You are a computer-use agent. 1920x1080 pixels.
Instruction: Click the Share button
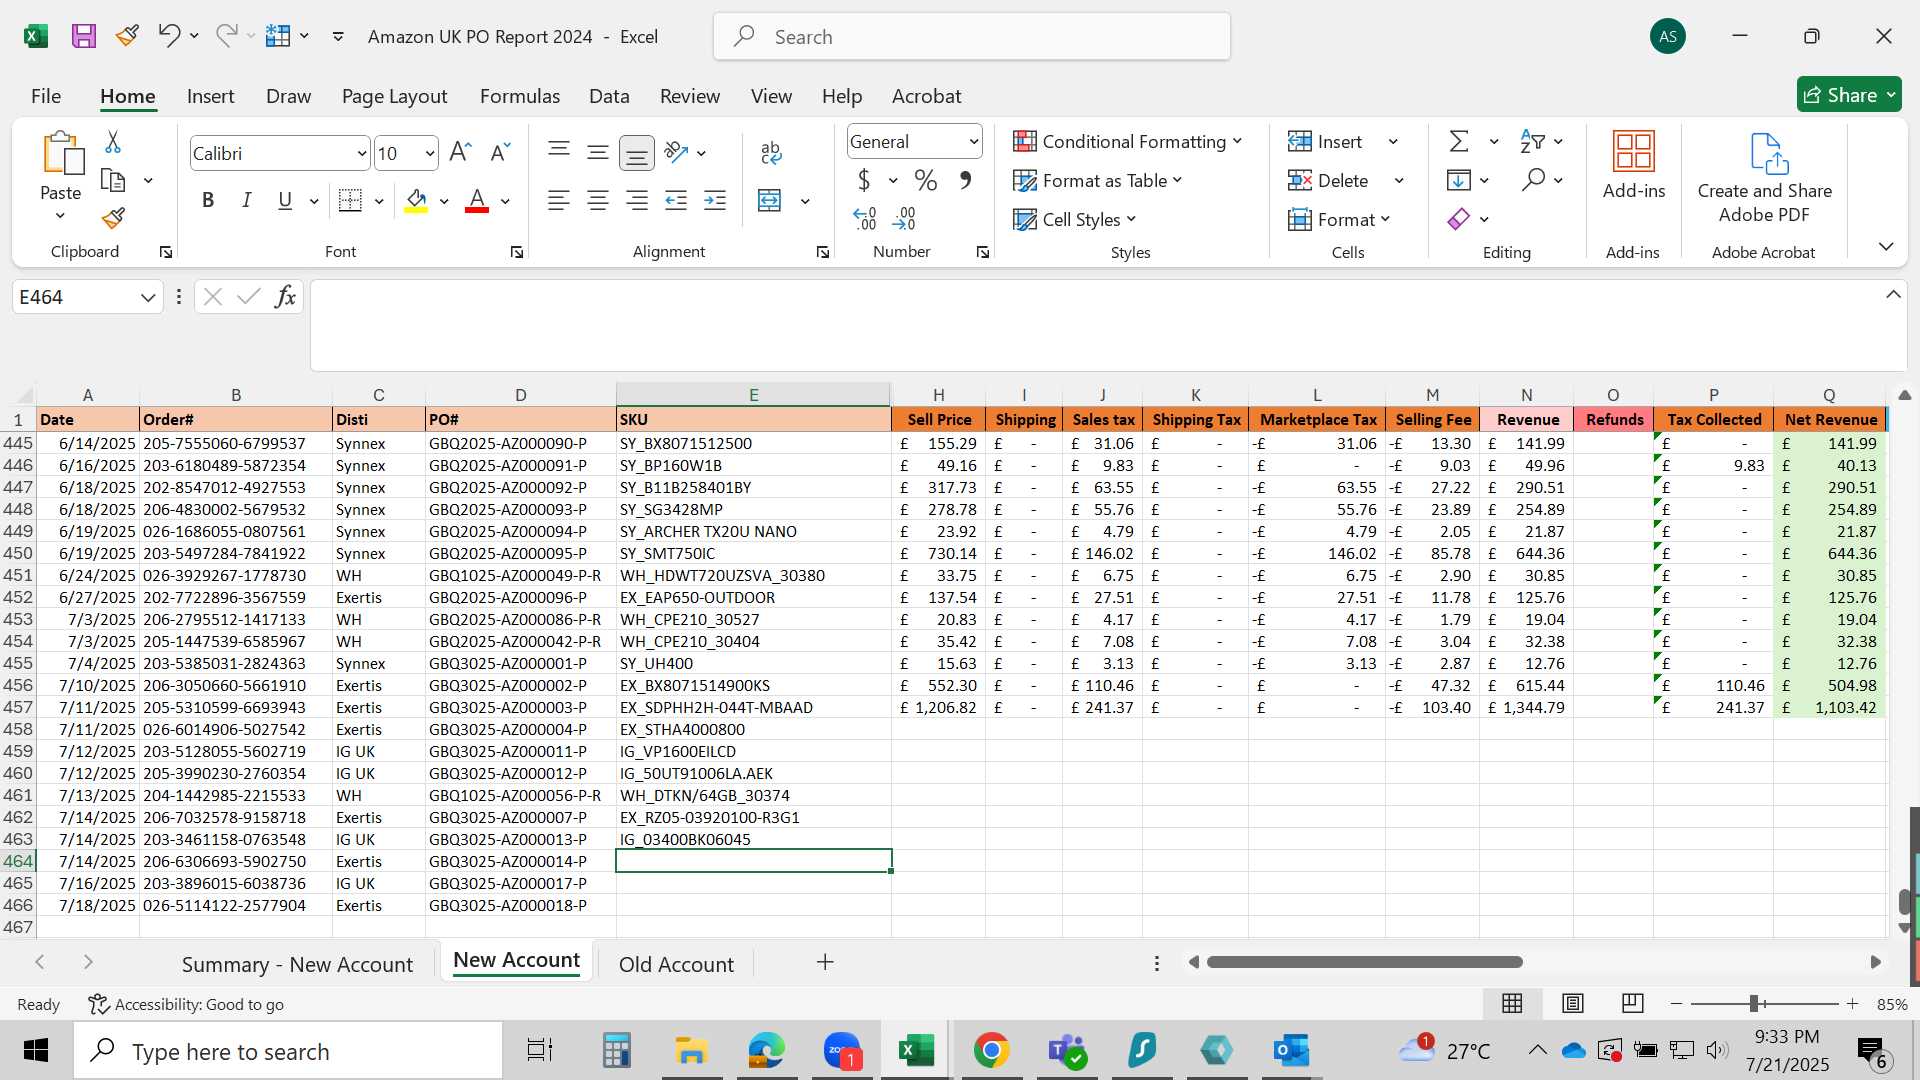pyautogui.click(x=1849, y=95)
